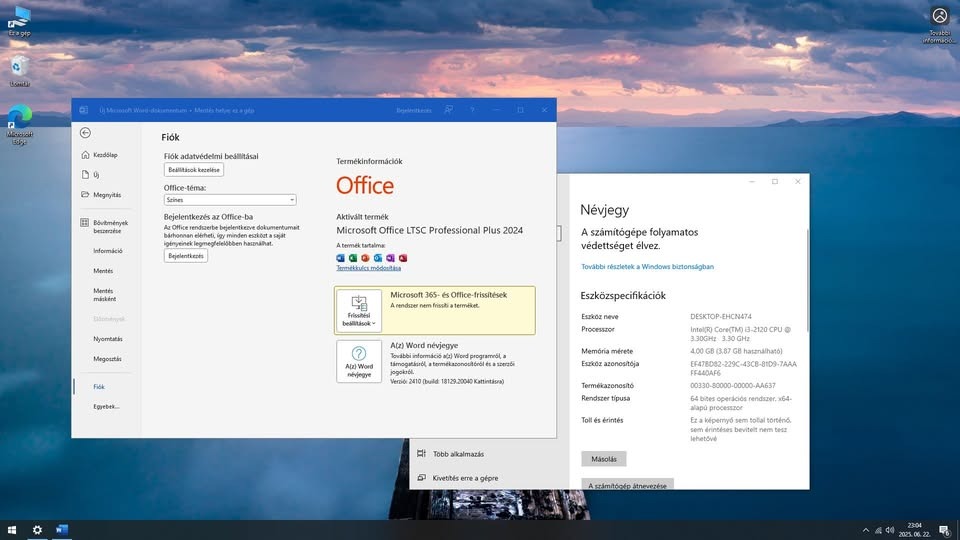Open Windows biztonság details link in Névjegy
Image resolution: width=960 pixels, height=540 pixels.
coord(647,266)
